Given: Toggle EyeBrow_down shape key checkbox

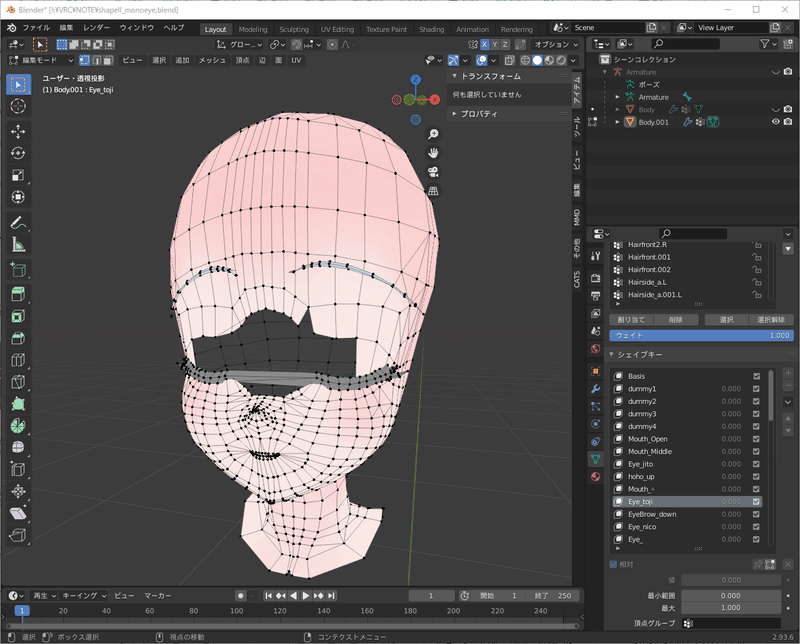Looking at the screenshot, I should pyautogui.click(x=756, y=514).
